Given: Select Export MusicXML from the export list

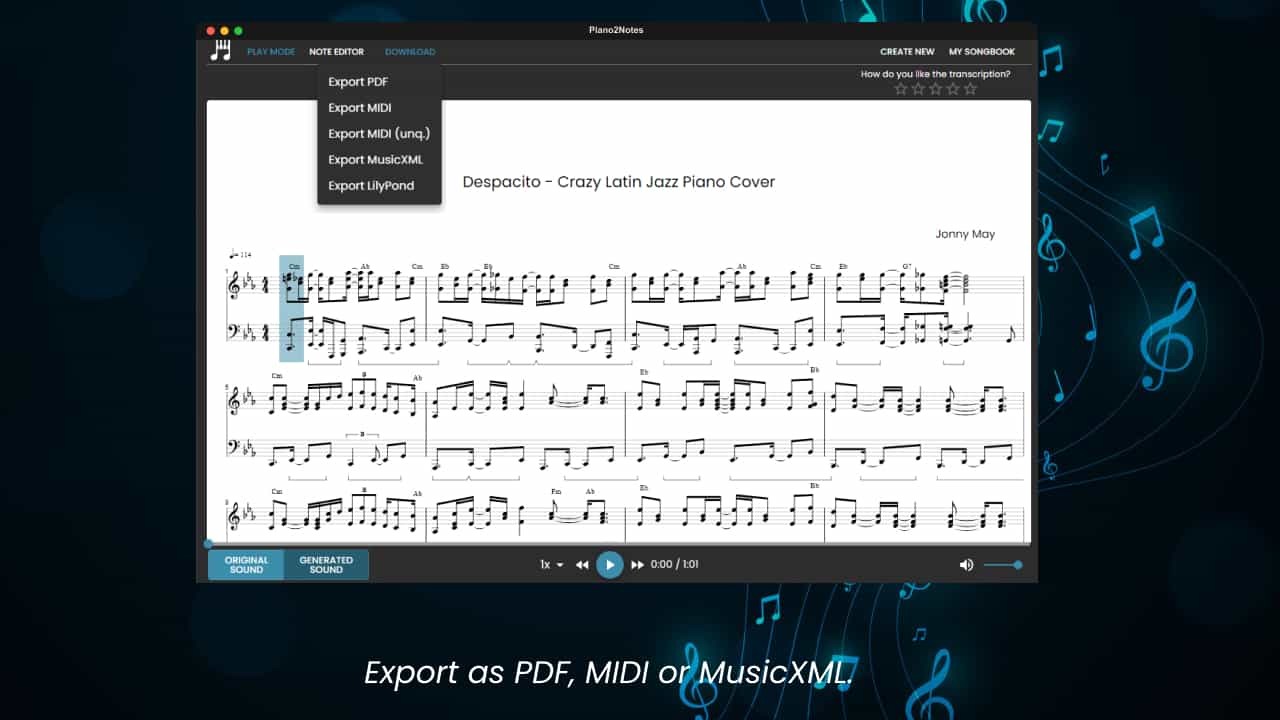Looking at the screenshot, I should click(375, 159).
